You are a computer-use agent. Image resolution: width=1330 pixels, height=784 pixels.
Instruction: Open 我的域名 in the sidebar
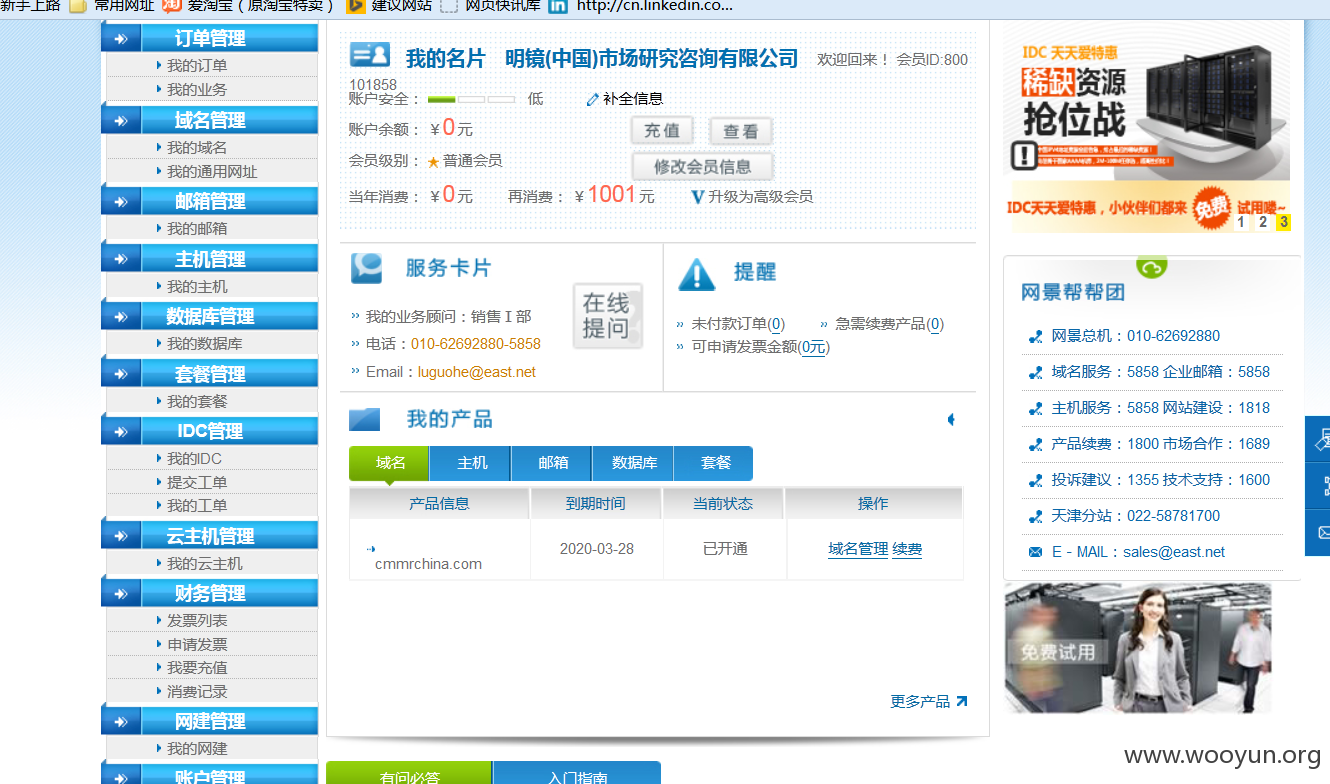[x=197, y=148]
